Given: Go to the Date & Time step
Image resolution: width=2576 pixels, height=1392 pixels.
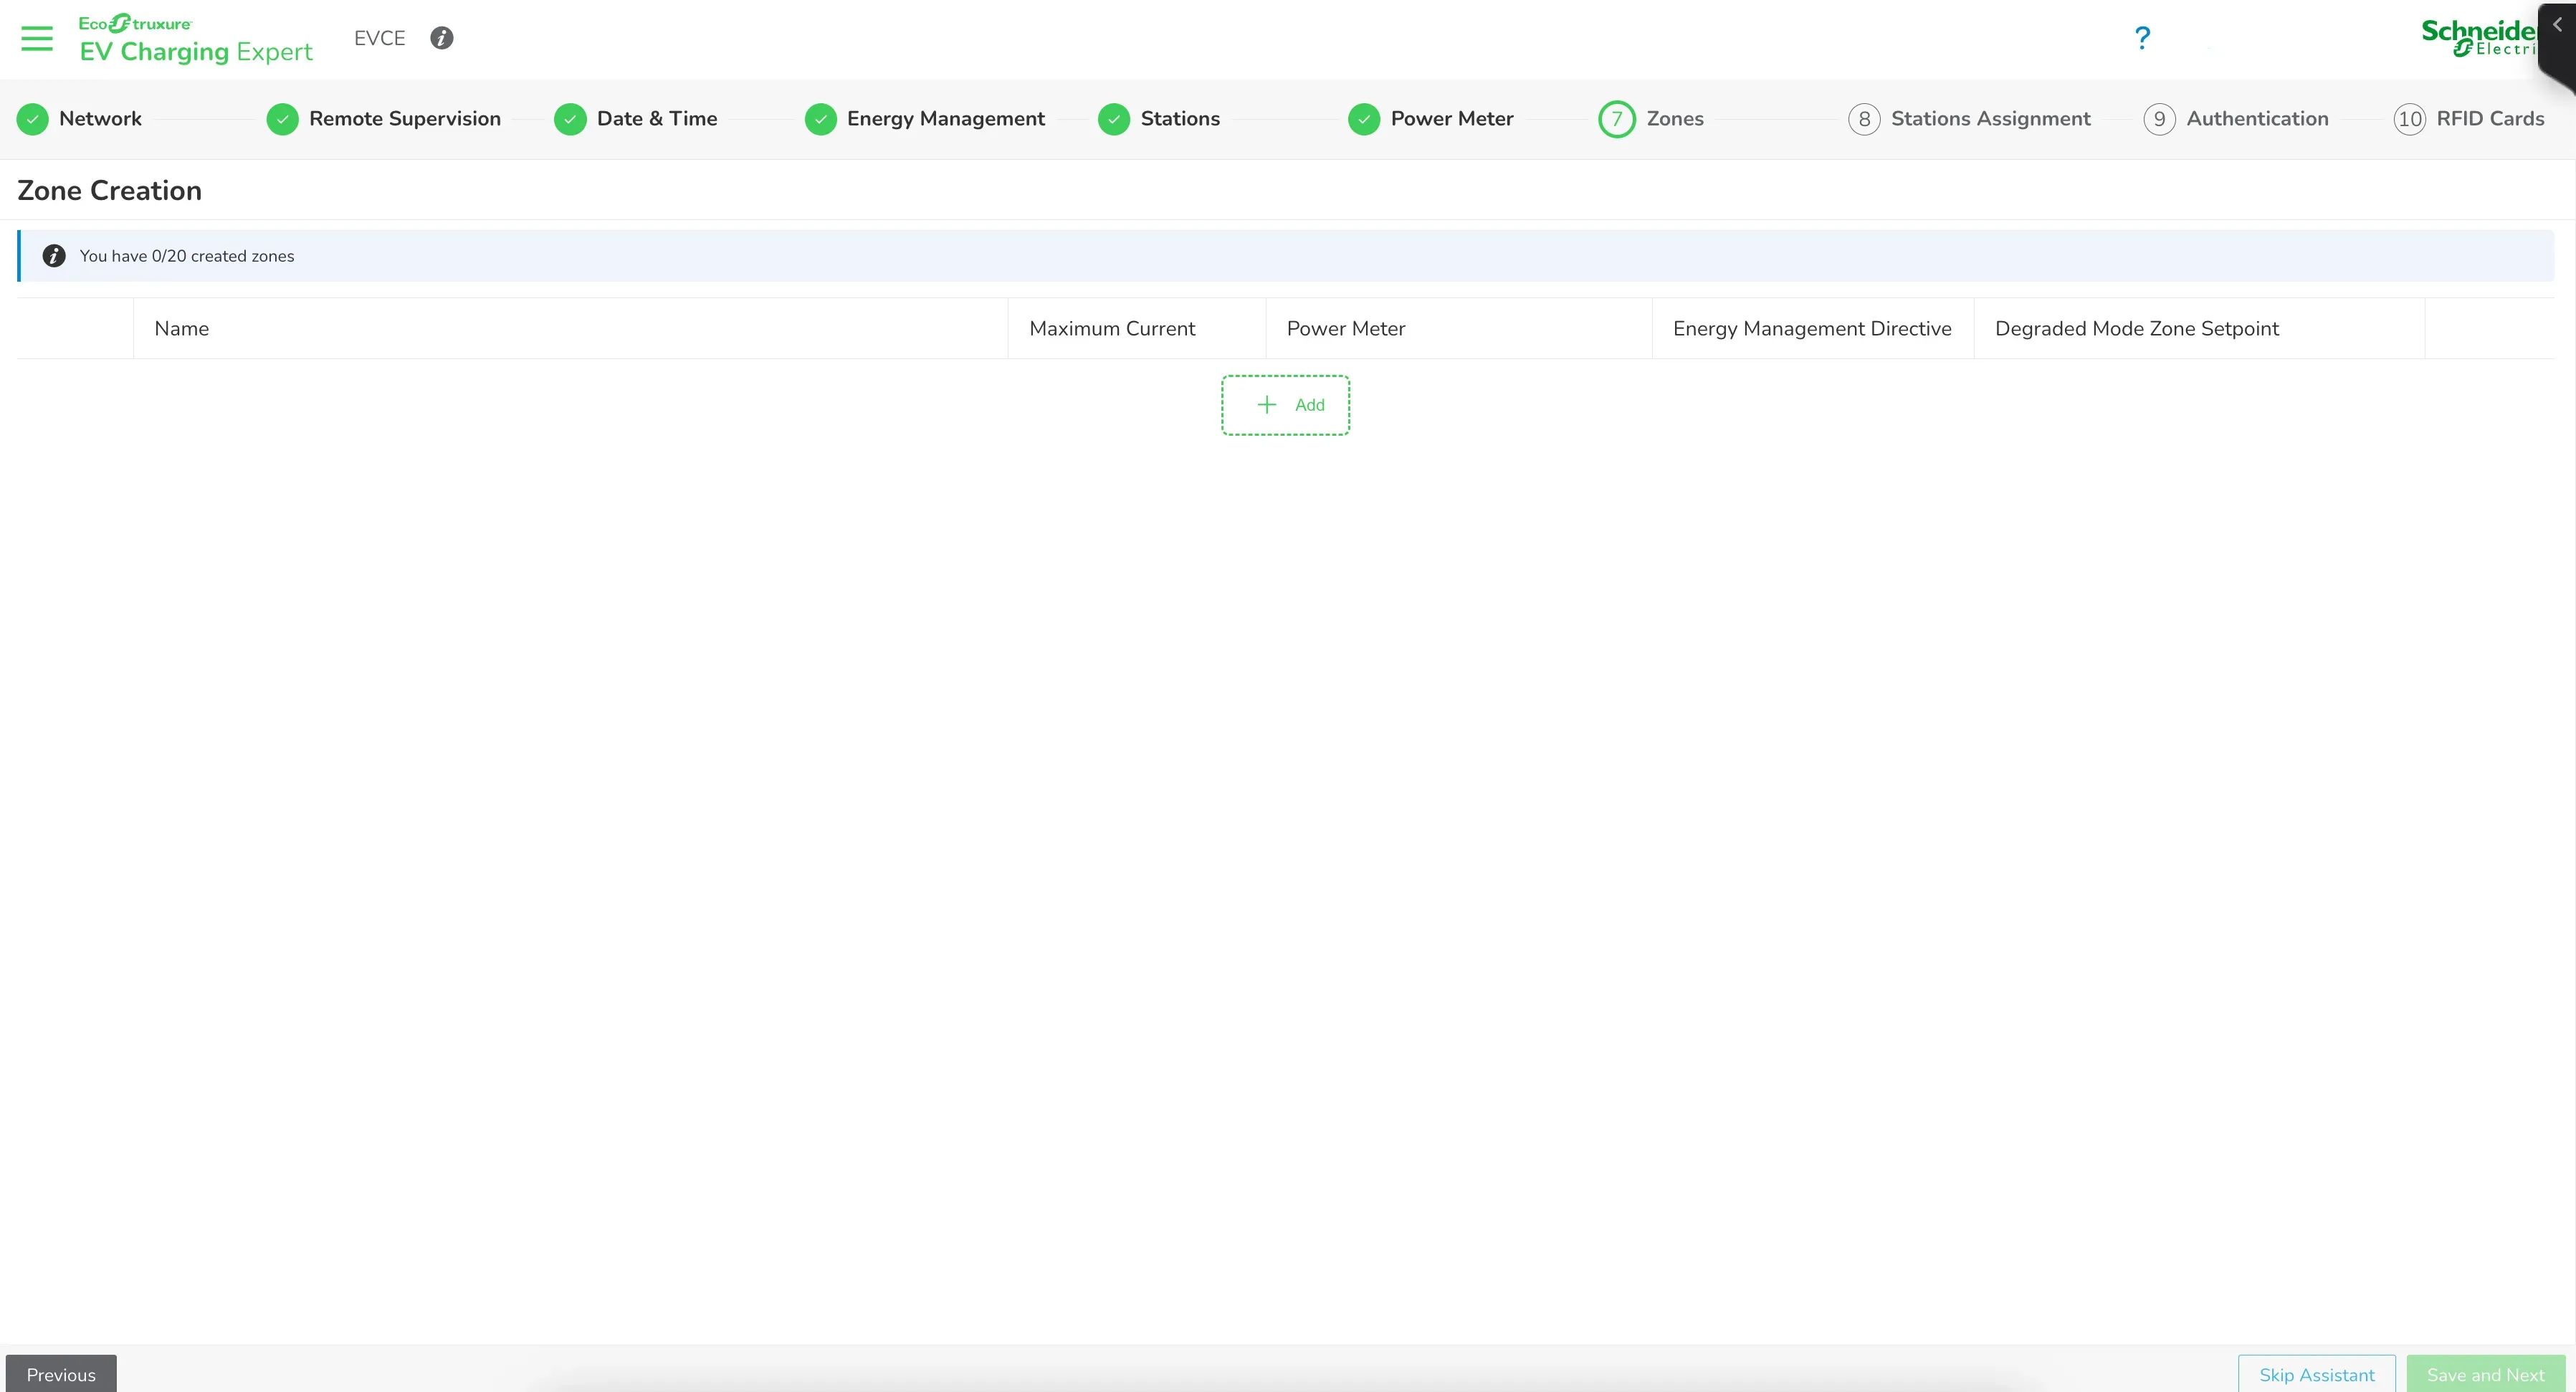Looking at the screenshot, I should (657, 118).
